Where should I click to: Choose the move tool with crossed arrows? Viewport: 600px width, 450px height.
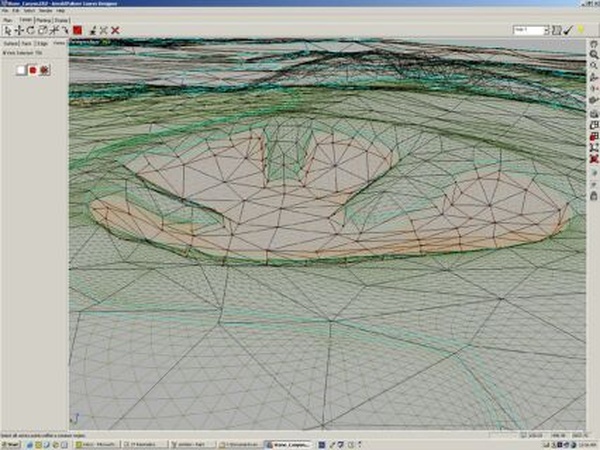[x=18, y=31]
